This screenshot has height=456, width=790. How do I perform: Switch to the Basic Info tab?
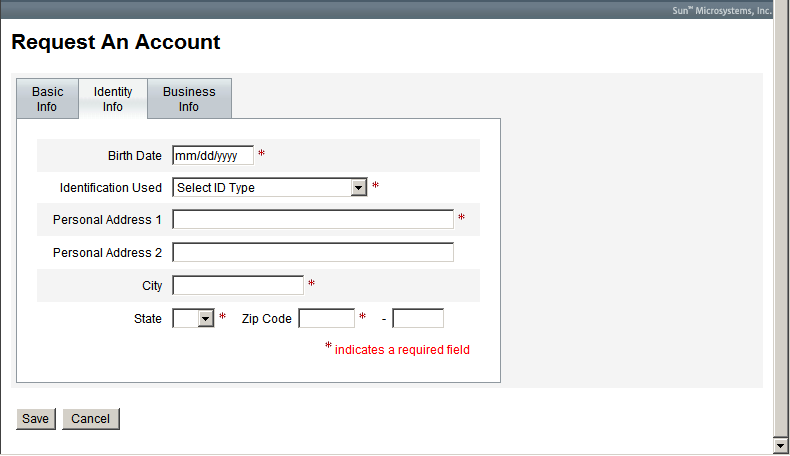pos(47,99)
